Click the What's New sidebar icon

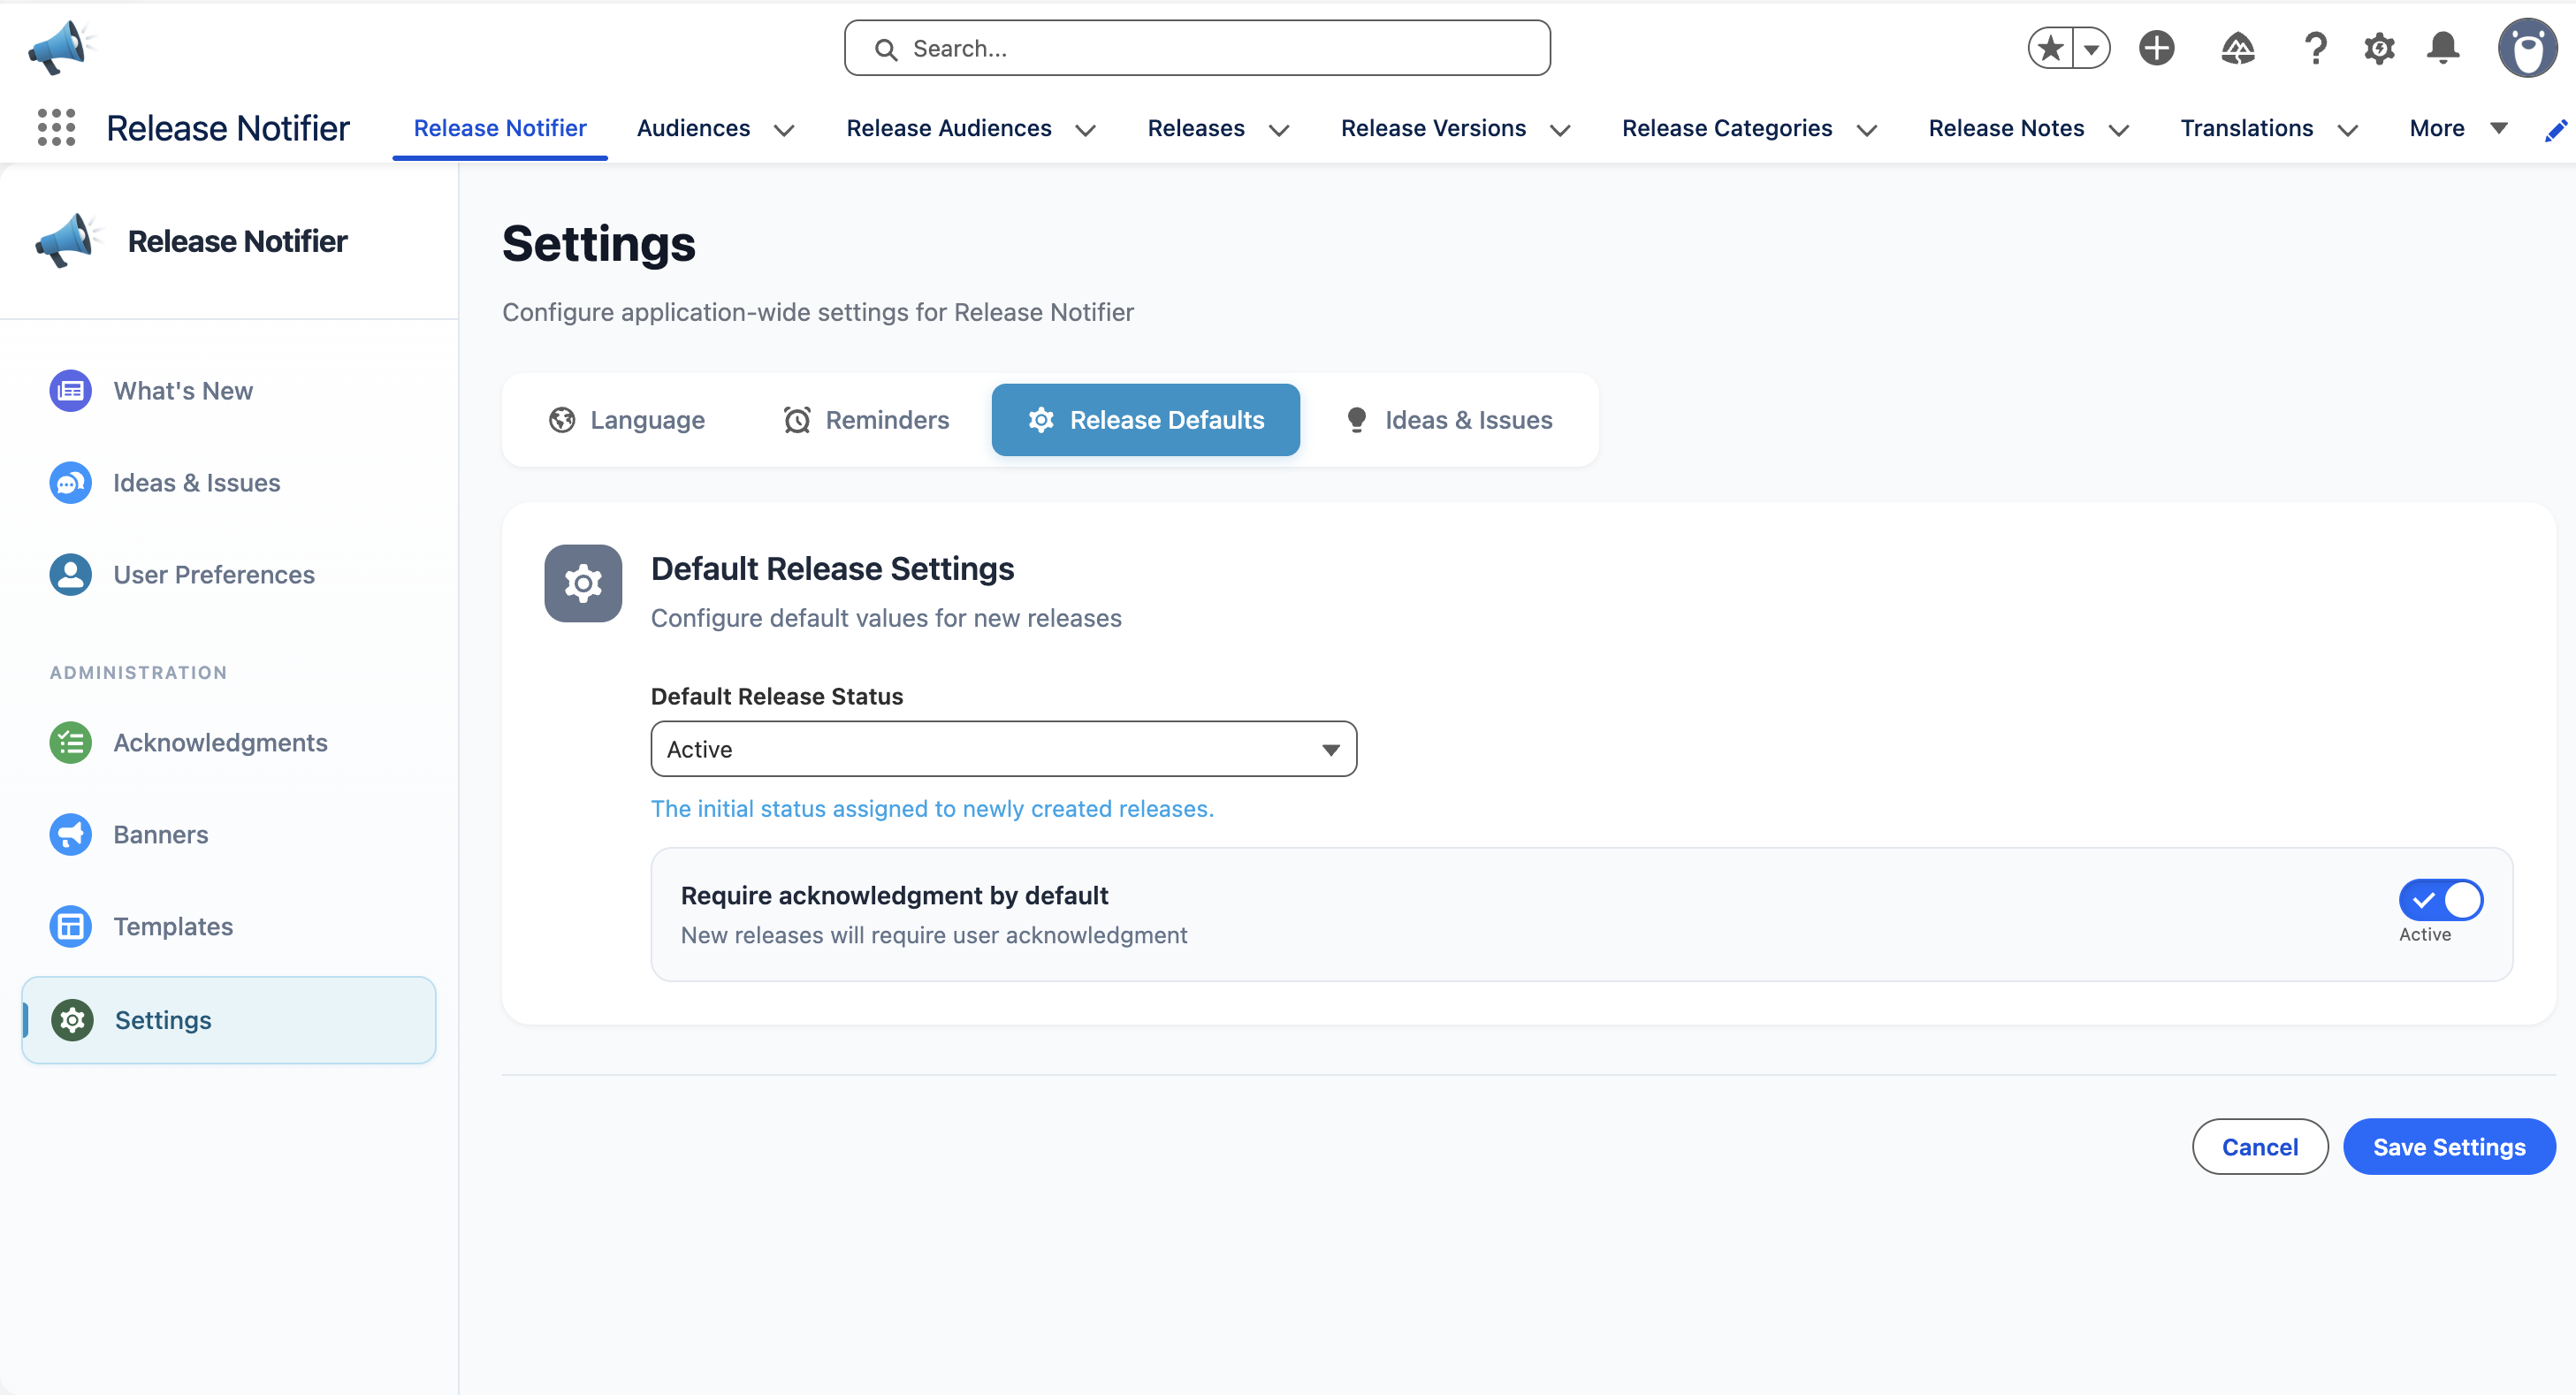click(x=70, y=391)
